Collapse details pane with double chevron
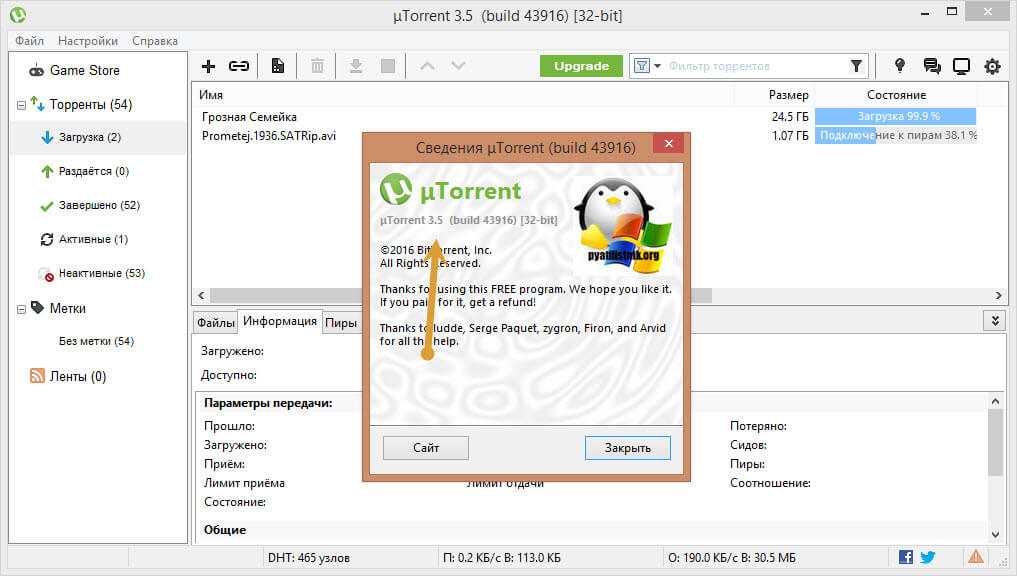 tap(995, 320)
